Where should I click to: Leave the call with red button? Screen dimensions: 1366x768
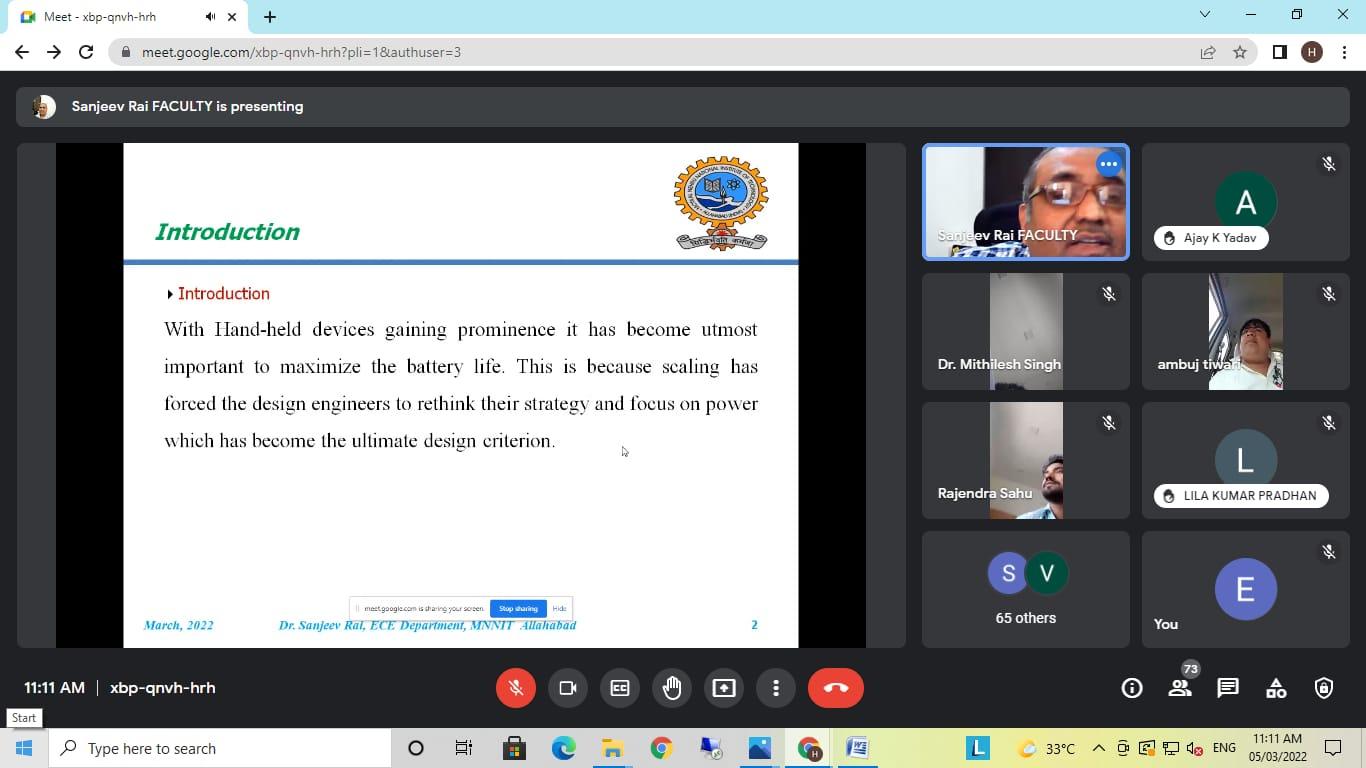(x=835, y=688)
